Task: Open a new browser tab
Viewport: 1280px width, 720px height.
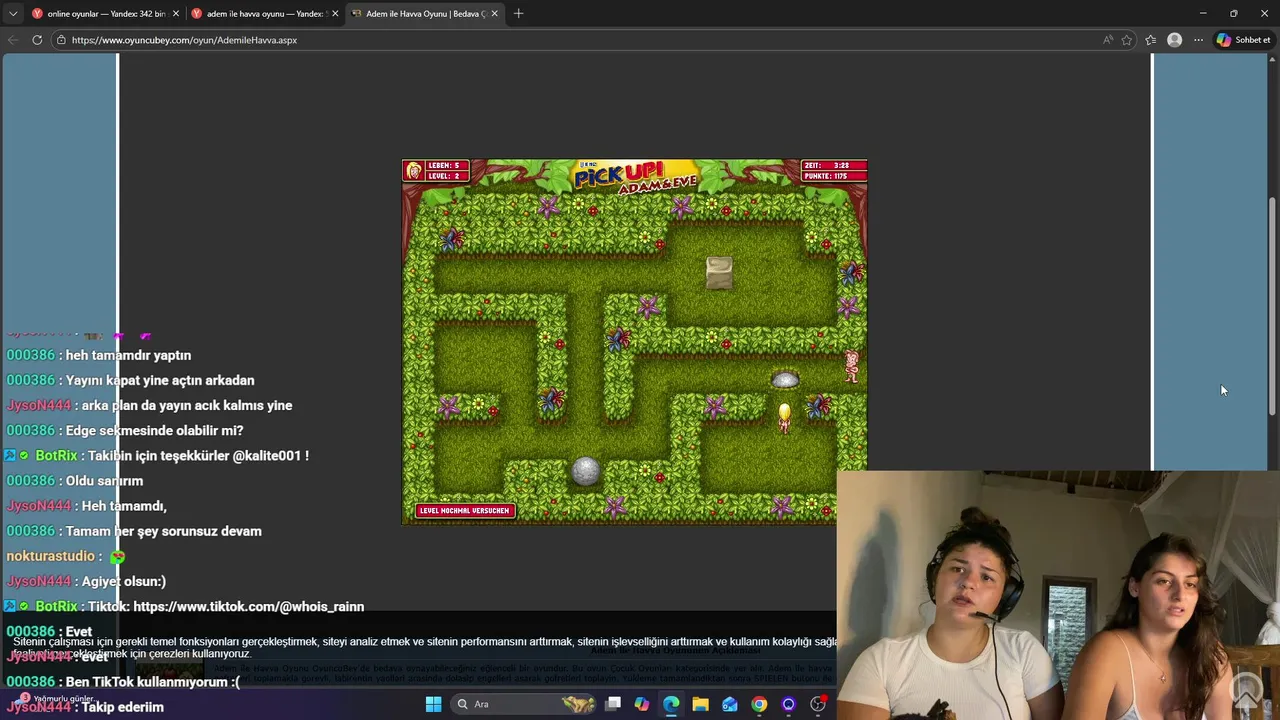Action: click(x=518, y=14)
